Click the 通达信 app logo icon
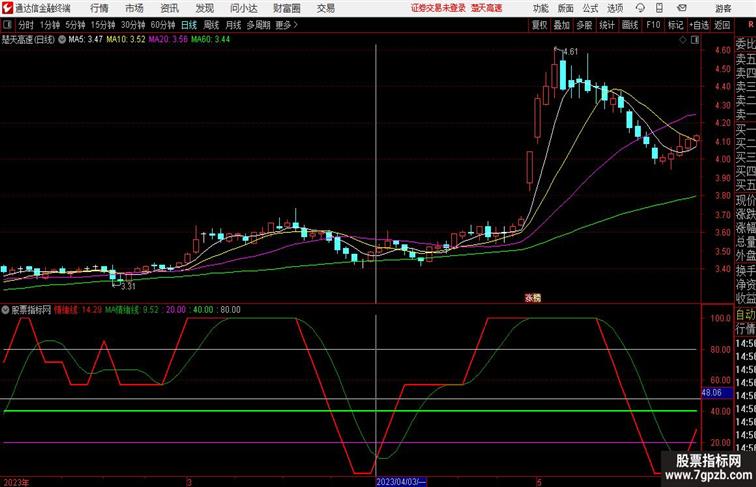Image resolution: width=756 pixels, height=487 pixels. pos(7,8)
